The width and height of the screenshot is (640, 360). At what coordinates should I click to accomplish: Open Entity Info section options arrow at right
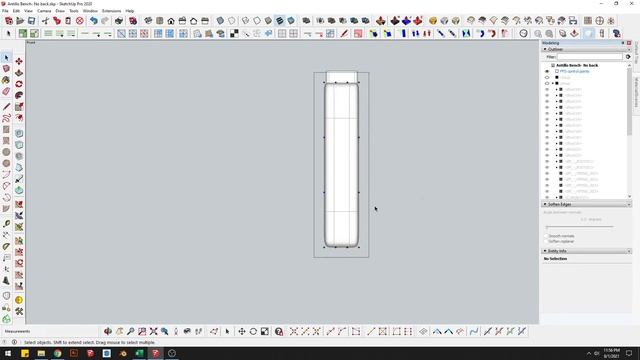tap(629, 251)
